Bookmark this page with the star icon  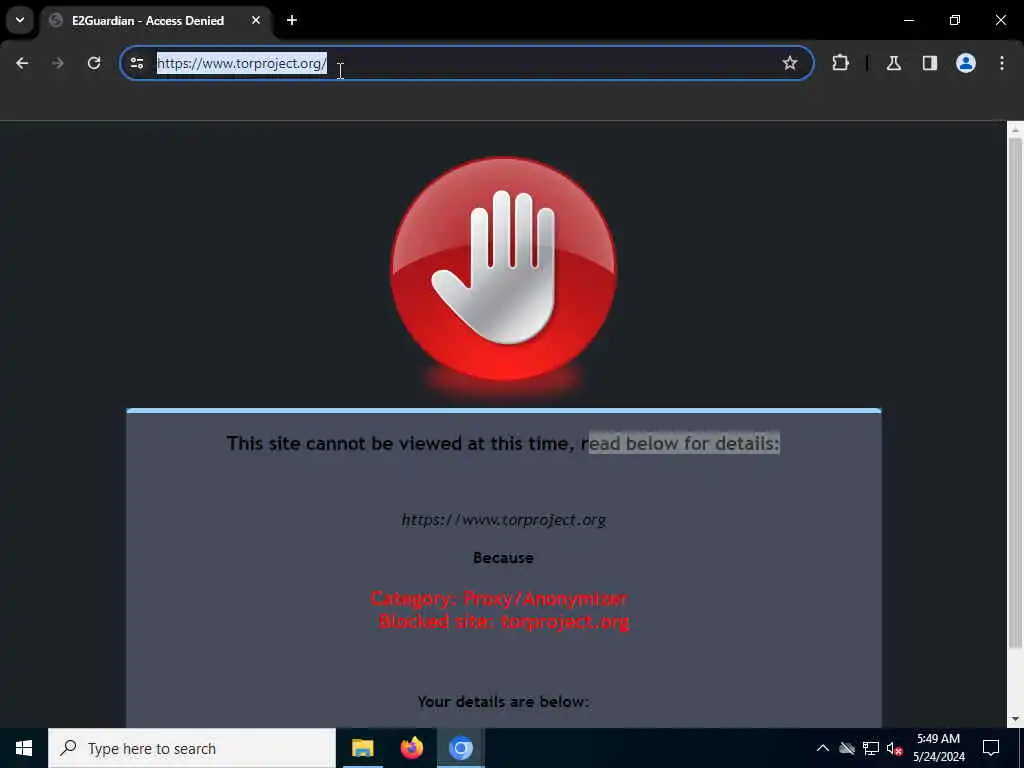(790, 63)
